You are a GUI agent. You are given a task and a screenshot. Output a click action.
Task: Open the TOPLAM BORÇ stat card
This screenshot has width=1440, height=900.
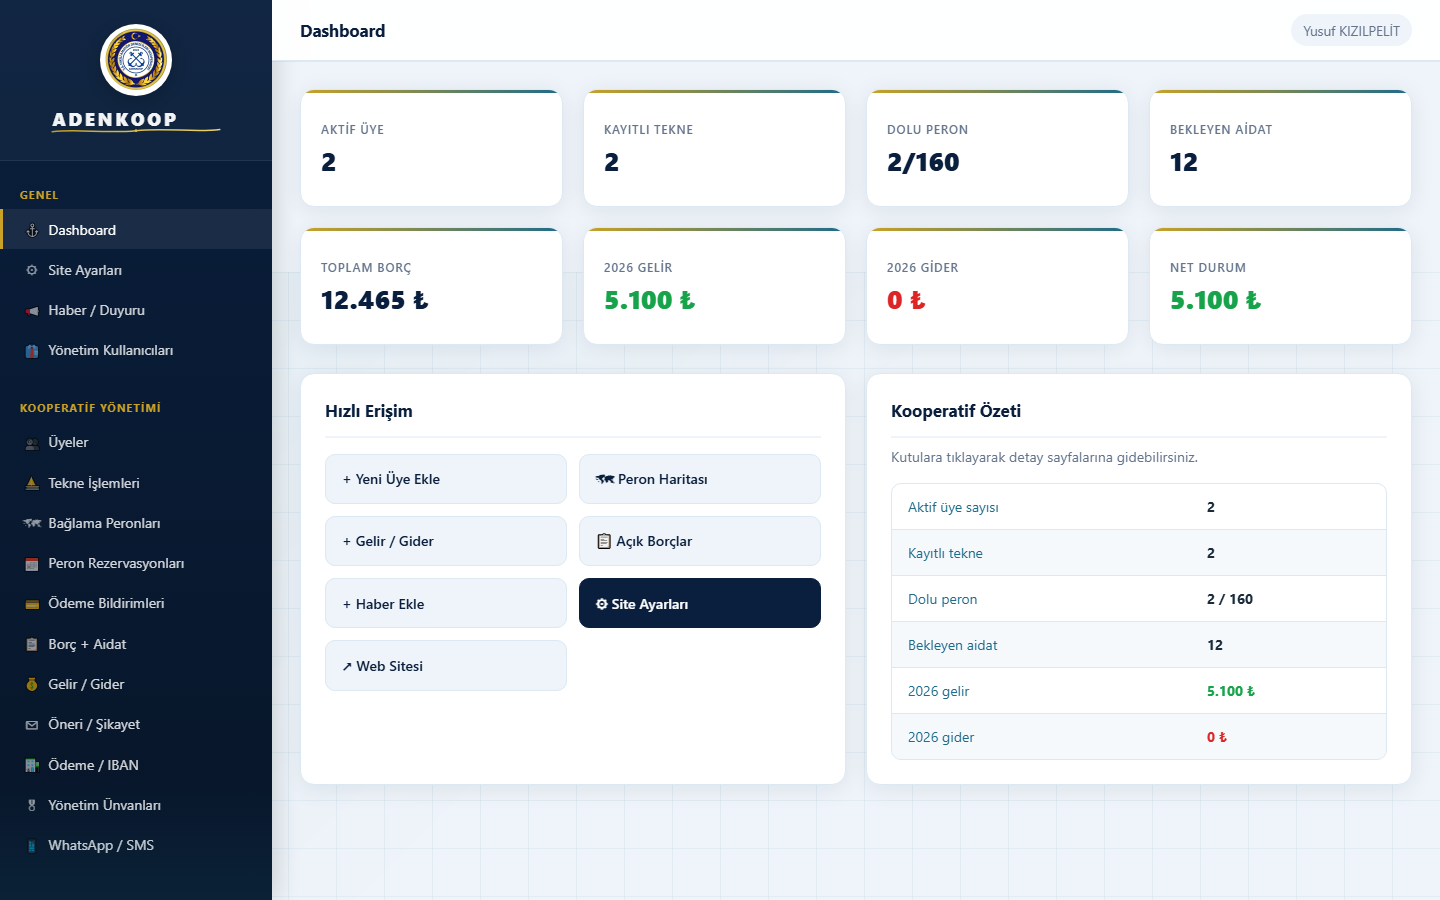tap(431, 286)
